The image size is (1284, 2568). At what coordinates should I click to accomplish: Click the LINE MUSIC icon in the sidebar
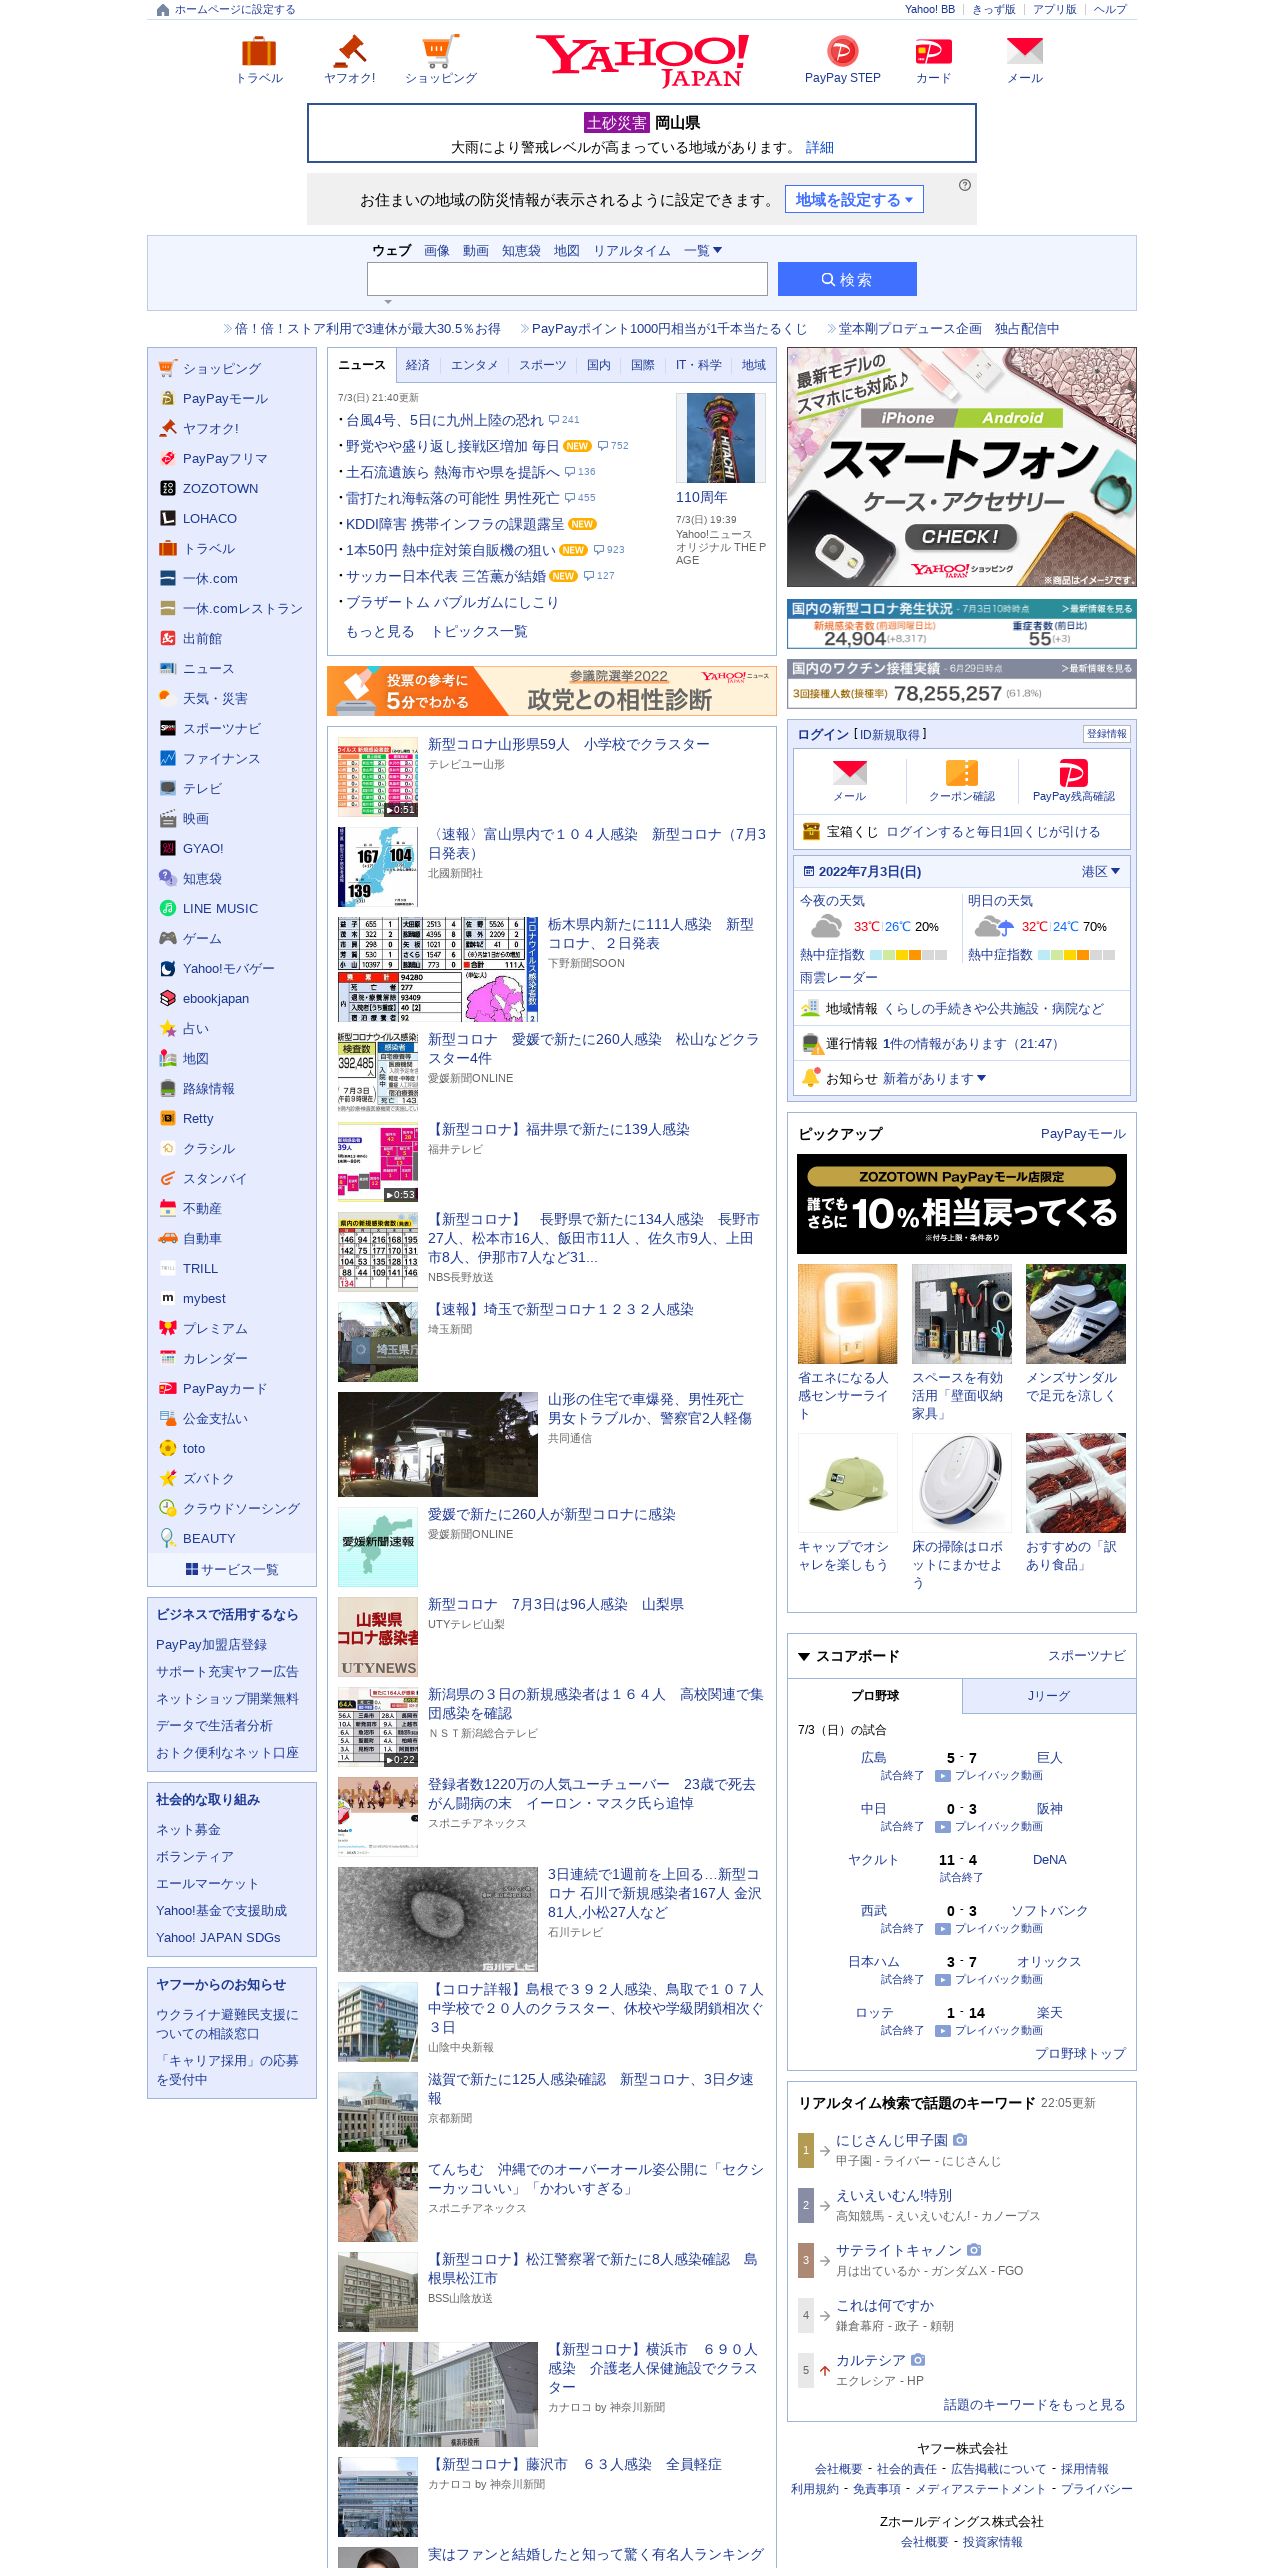tap(168, 908)
